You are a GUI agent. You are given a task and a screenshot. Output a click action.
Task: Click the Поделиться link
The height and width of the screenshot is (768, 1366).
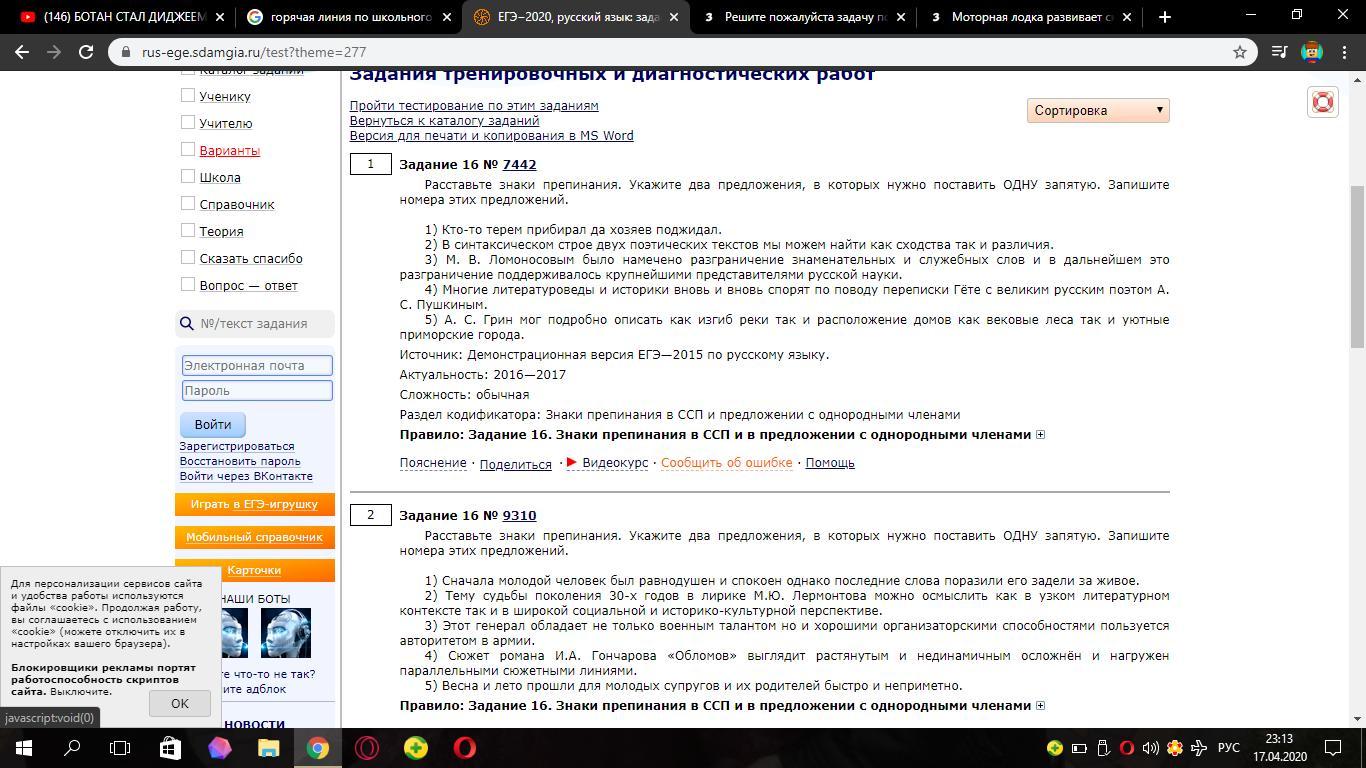pos(516,464)
